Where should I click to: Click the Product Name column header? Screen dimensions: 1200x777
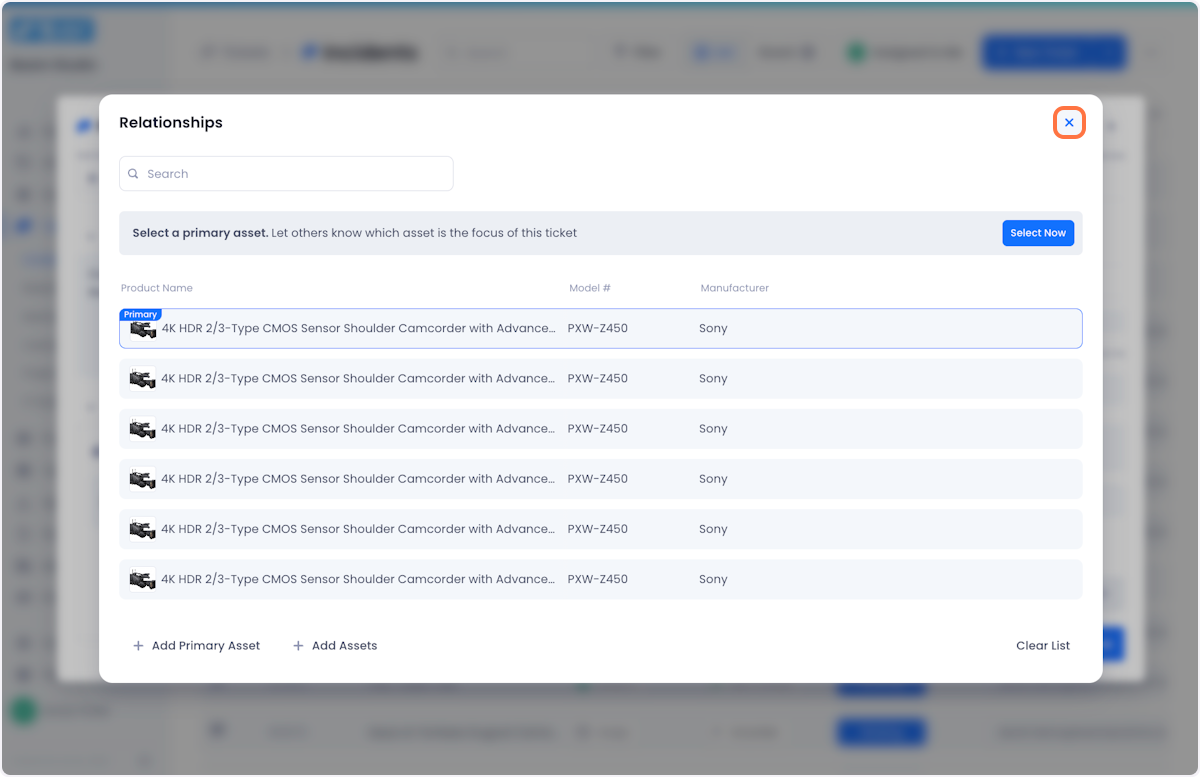coord(157,288)
